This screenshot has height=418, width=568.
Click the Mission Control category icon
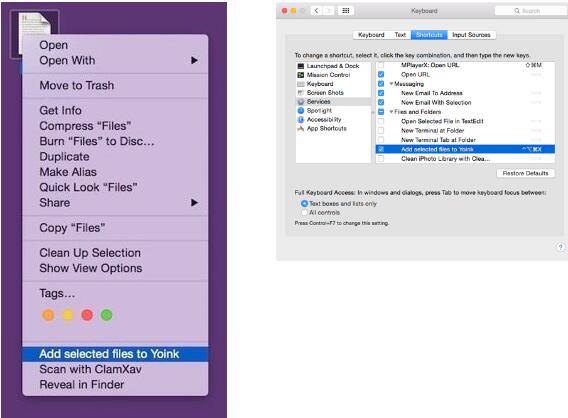(300, 75)
